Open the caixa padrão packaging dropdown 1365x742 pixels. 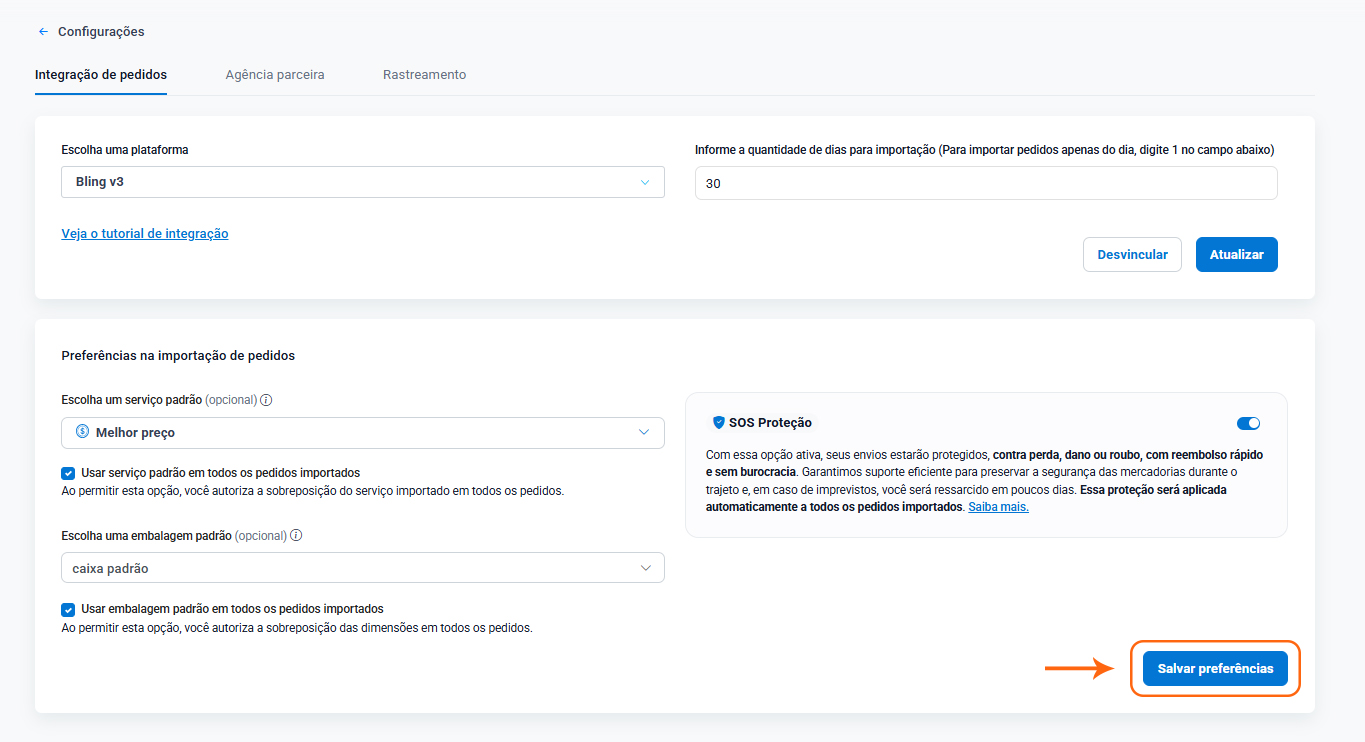pyautogui.click(x=362, y=568)
